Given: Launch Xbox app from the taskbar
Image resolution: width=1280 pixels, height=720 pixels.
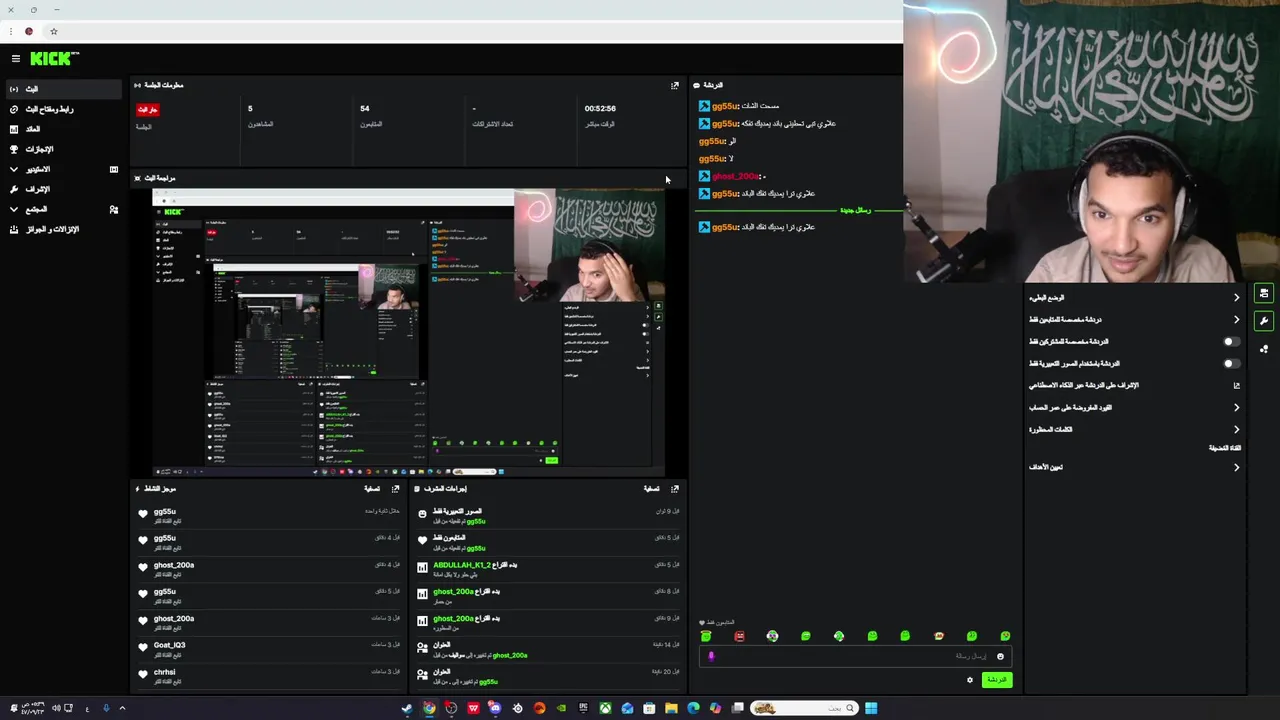Looking at the screenshot, I should pyautogui.click(x=605, y=708).
